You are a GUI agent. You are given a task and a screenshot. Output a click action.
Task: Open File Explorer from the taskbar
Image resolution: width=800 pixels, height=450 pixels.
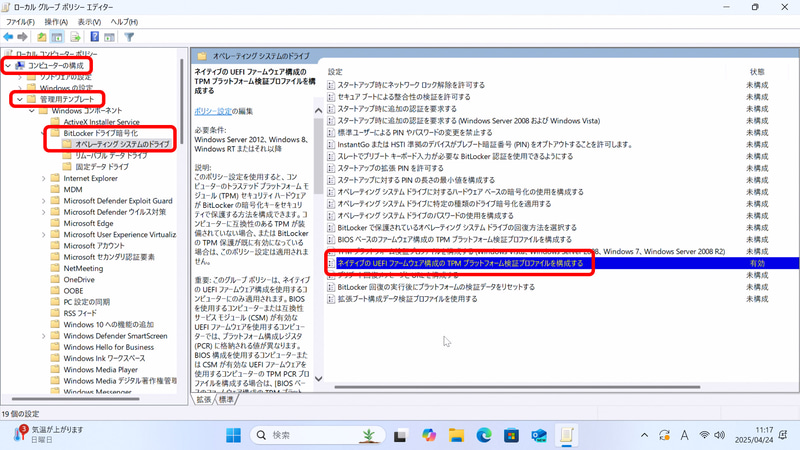[x=456, y=435]
